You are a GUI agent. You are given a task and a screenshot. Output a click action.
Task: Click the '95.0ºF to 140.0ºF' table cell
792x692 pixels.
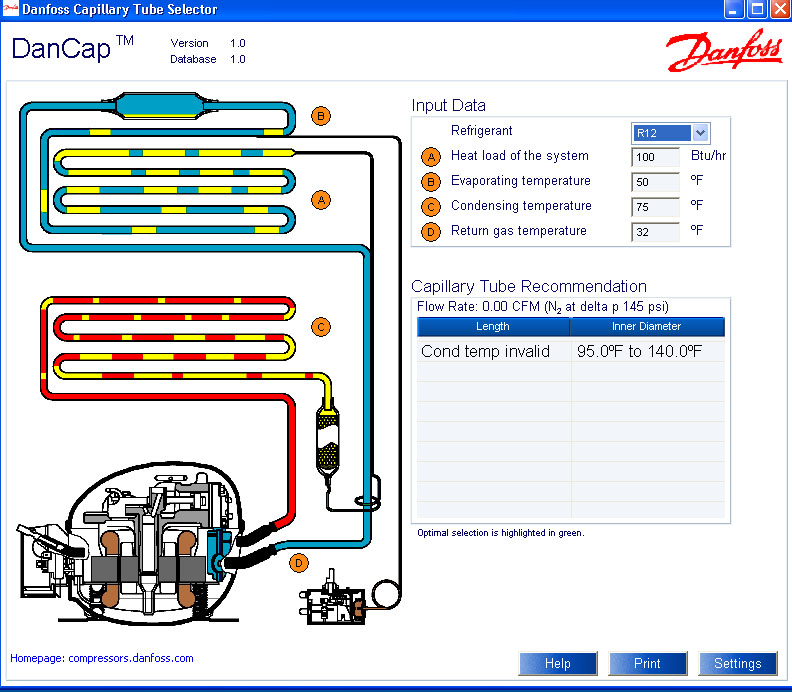click(648, 351)
